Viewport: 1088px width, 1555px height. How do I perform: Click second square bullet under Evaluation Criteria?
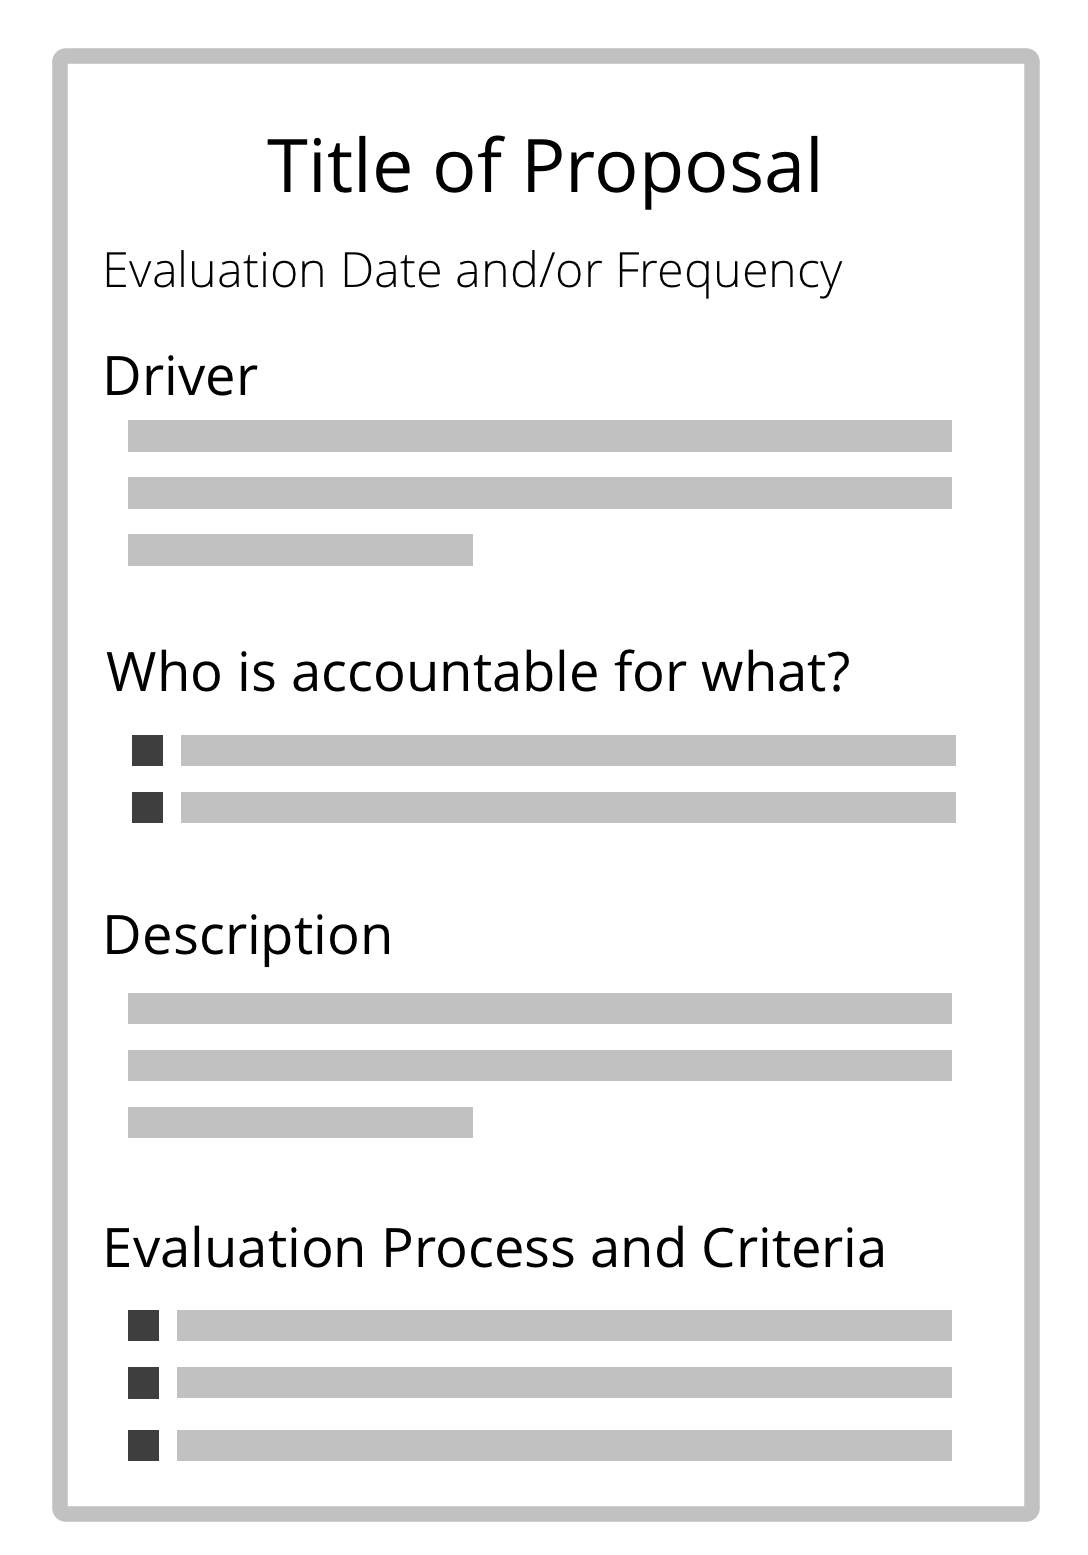pos(143,1382)
